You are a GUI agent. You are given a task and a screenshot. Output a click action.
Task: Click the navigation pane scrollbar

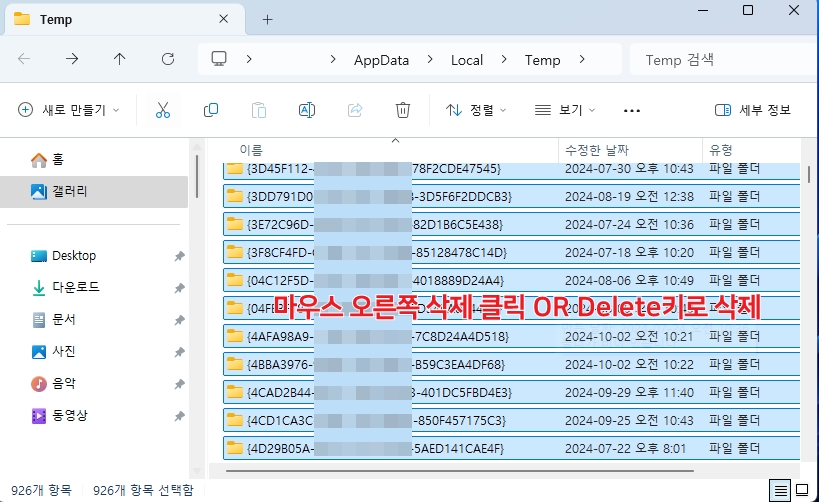pyautogui.click(x=197, y=177)
